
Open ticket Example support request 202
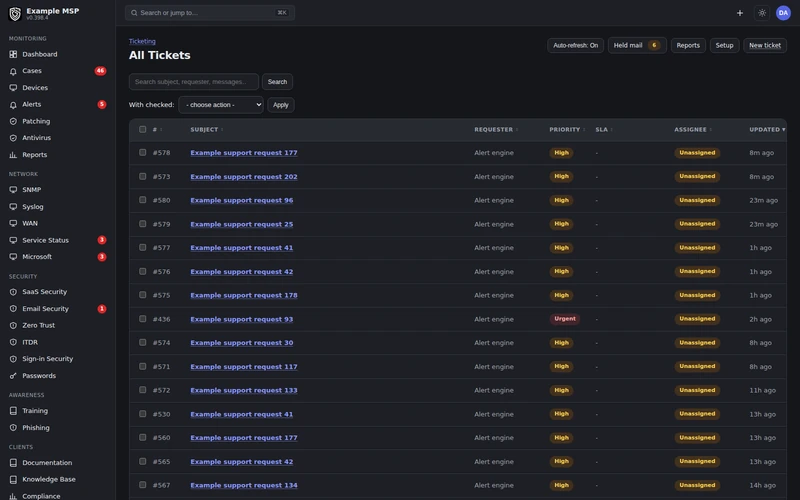click(x=244, y=177)
